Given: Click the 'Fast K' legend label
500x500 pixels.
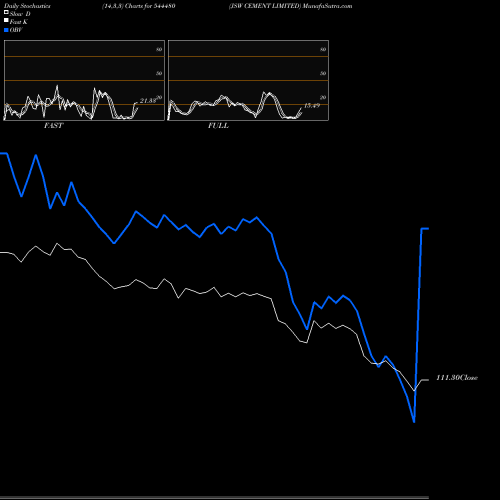Looking at the screenshot, I should coord(18,22).
